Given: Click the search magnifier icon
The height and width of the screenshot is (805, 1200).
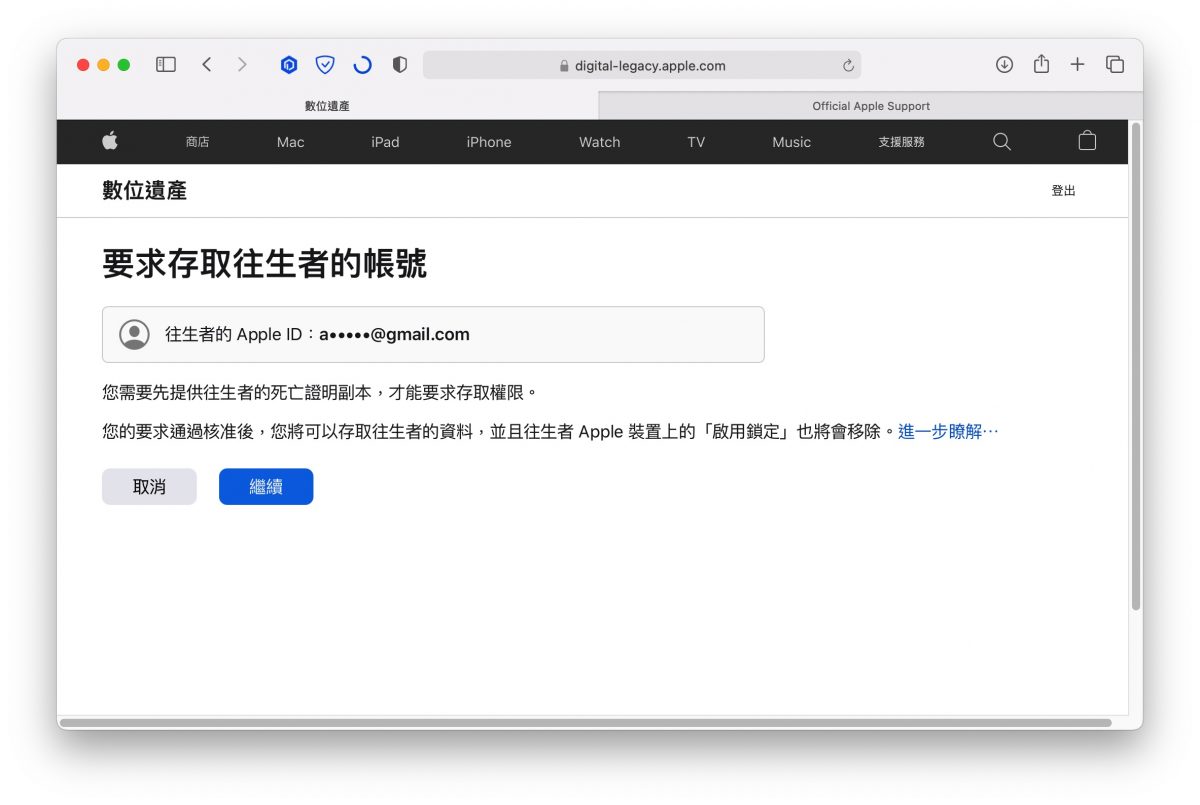Looking at the screenshot, I should pos(1002,142).
